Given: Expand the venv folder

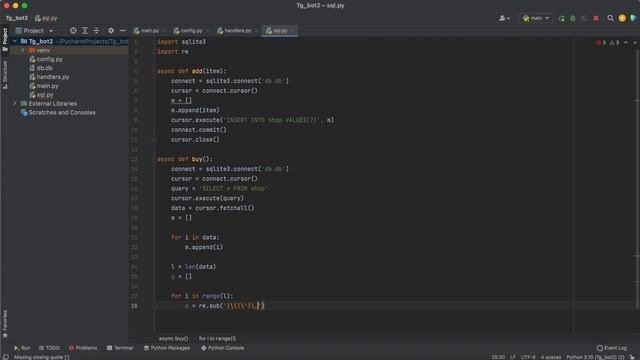Looking at the screenshot, I should (23, 50).
